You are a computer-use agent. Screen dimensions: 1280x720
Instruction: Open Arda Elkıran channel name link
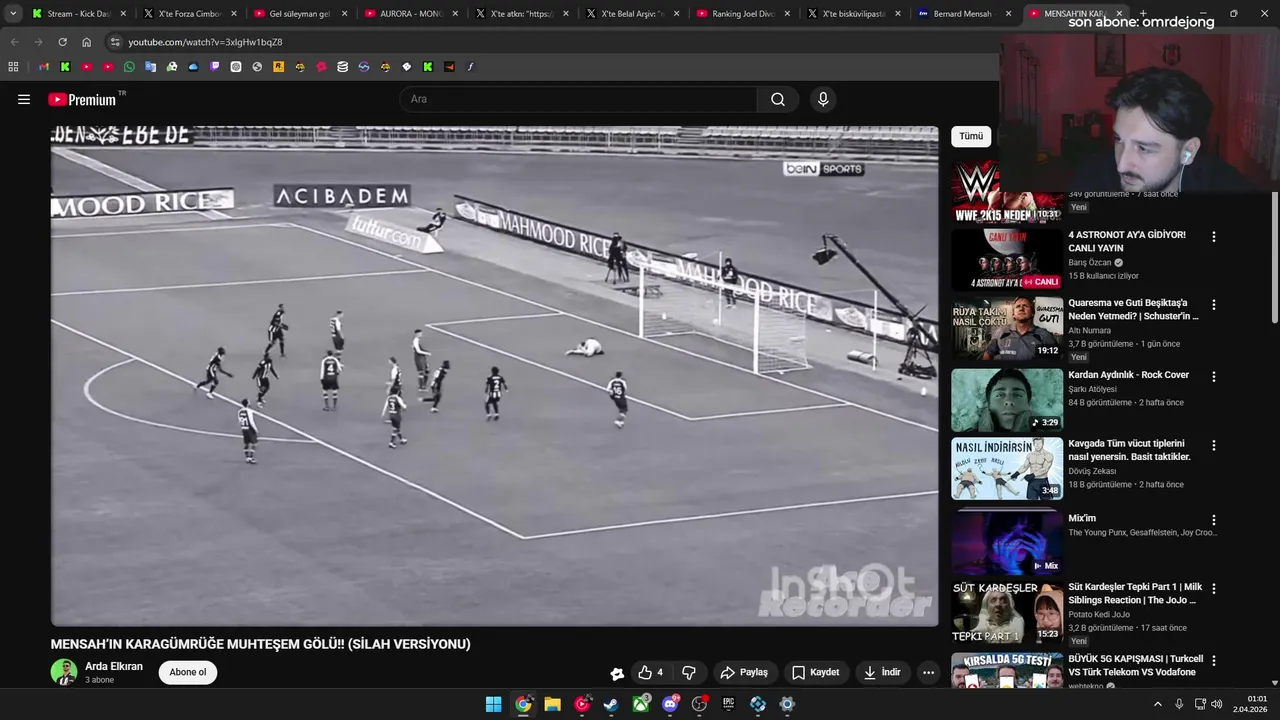(114, 666)
